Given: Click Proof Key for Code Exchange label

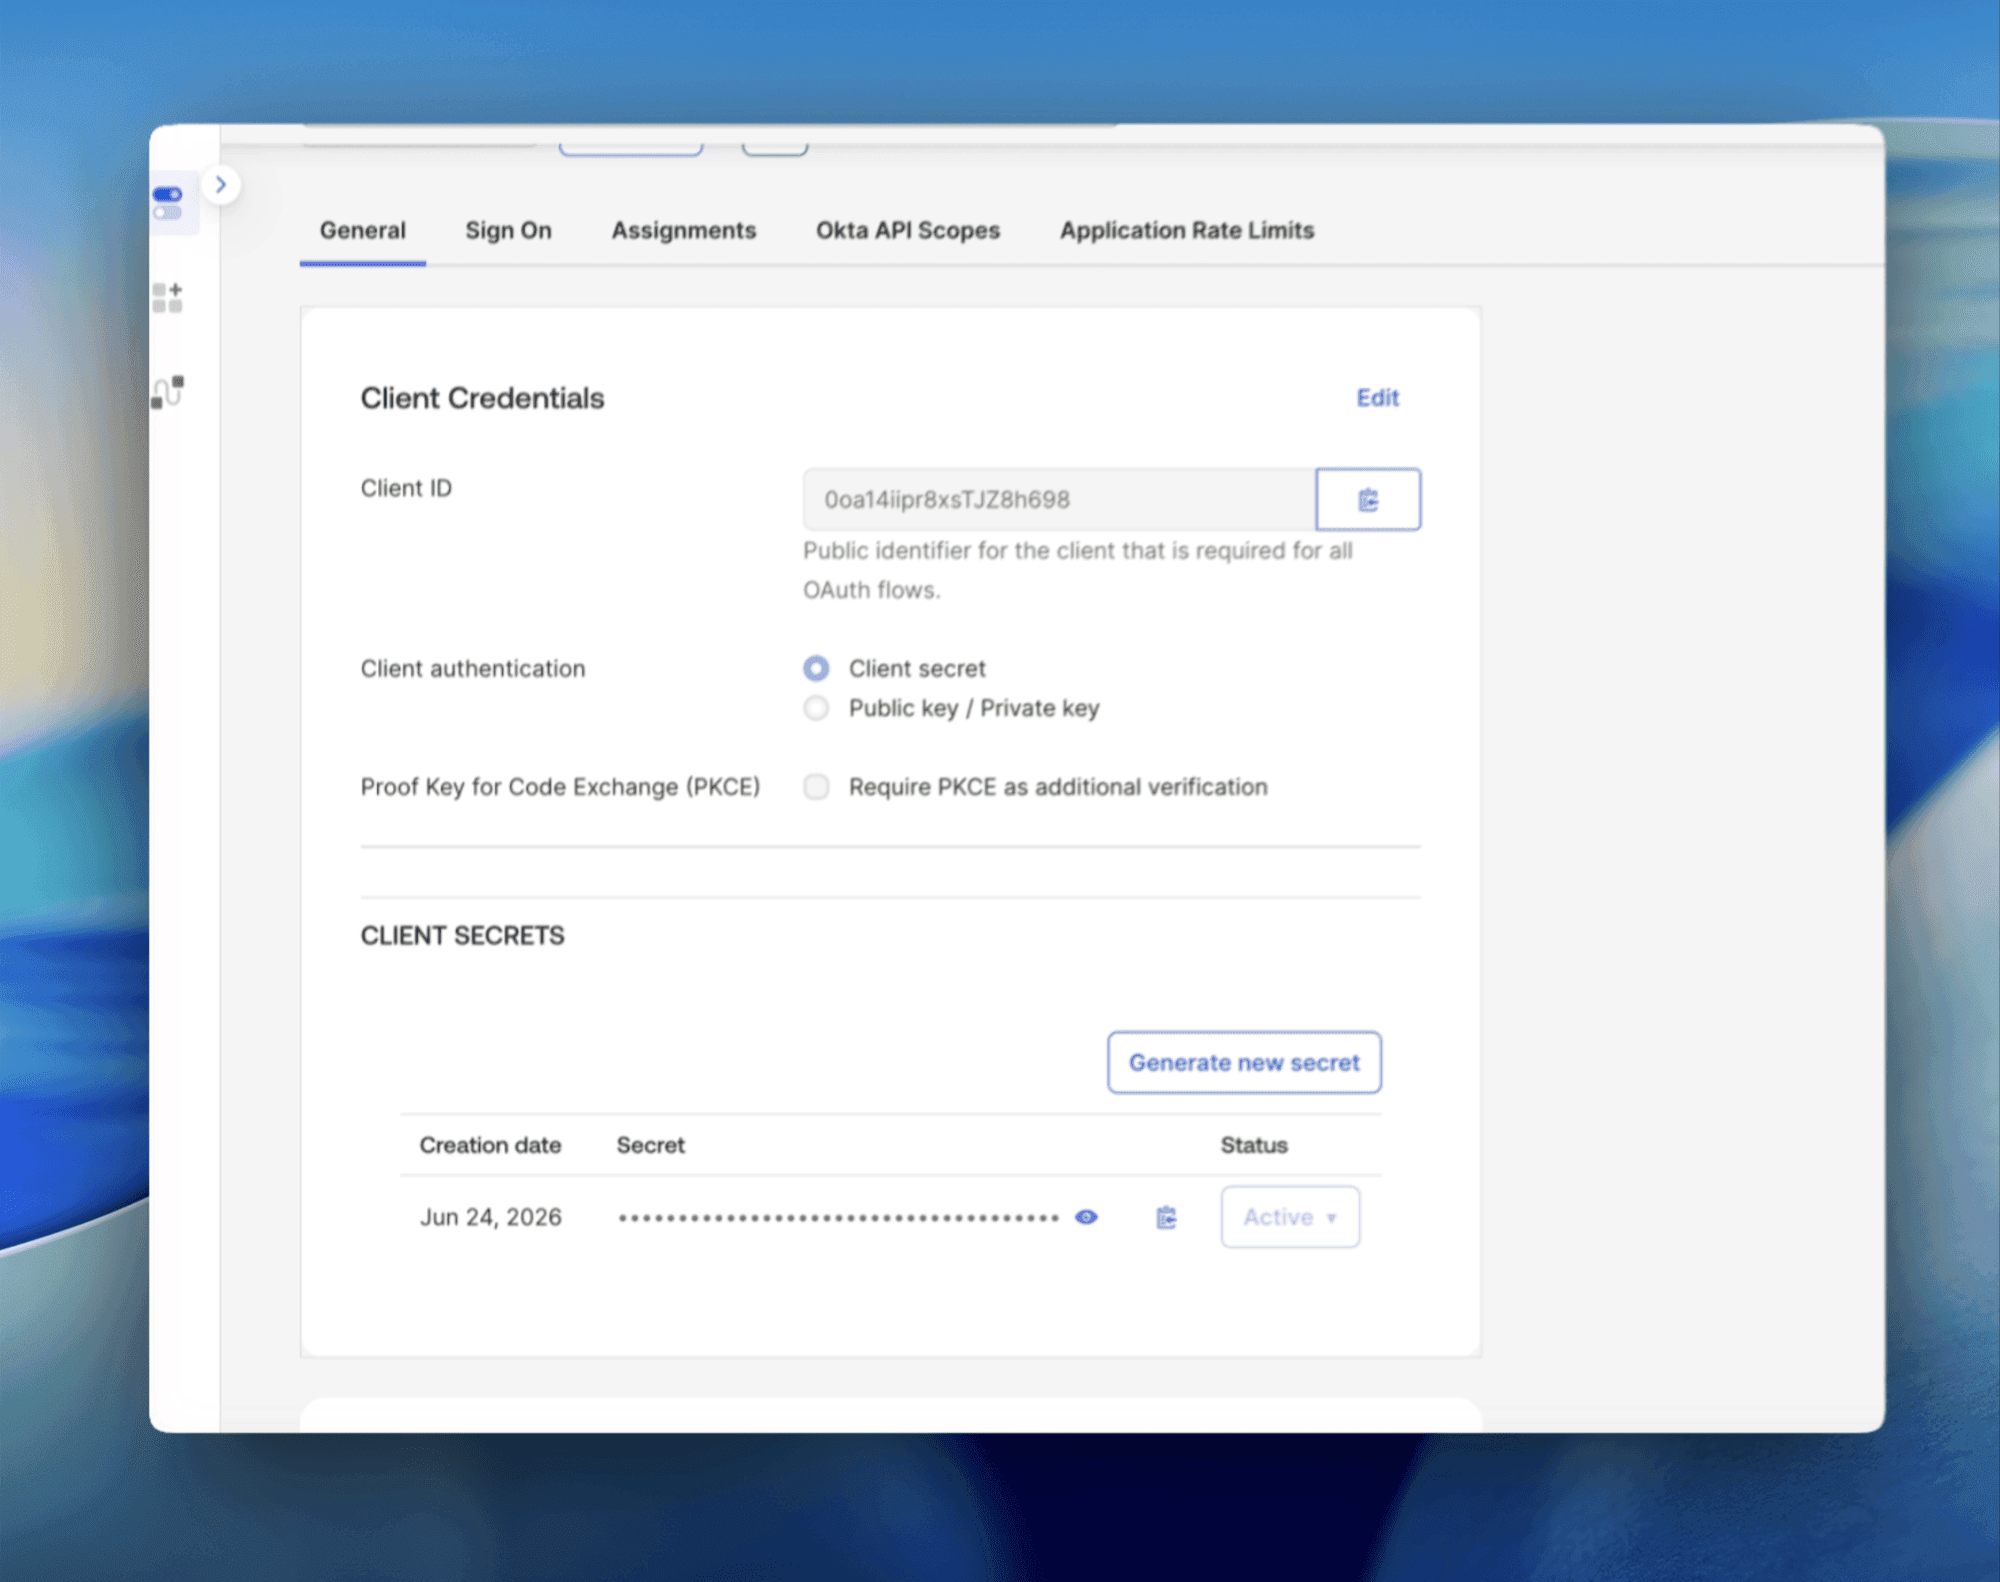Looking at the screenshot, I should coord(560,787).
